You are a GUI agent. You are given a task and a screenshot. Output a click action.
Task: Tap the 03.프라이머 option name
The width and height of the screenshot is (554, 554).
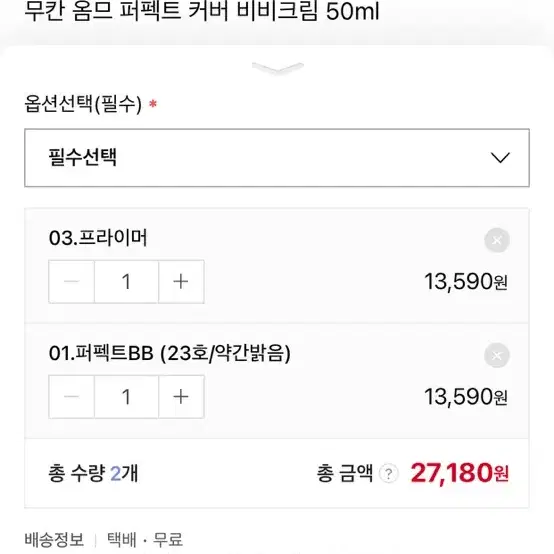tap(98, 237)
